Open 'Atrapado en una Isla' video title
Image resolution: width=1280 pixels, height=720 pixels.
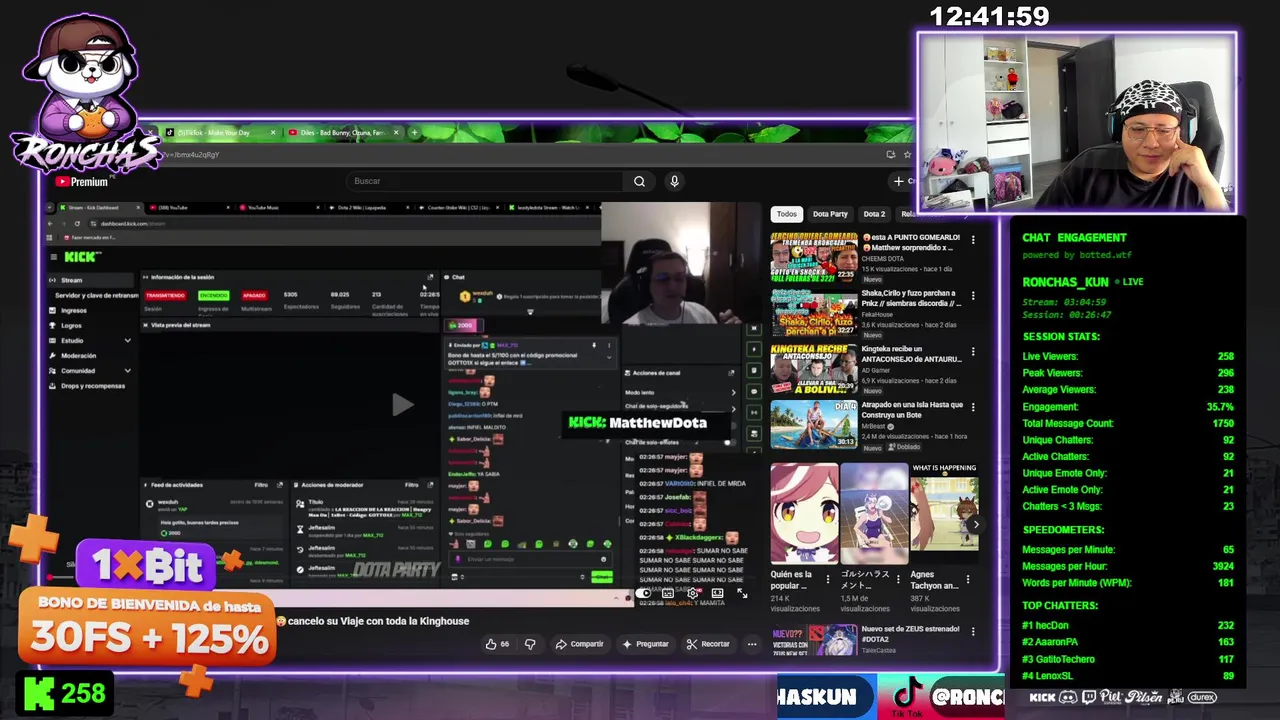pos(912,410)
